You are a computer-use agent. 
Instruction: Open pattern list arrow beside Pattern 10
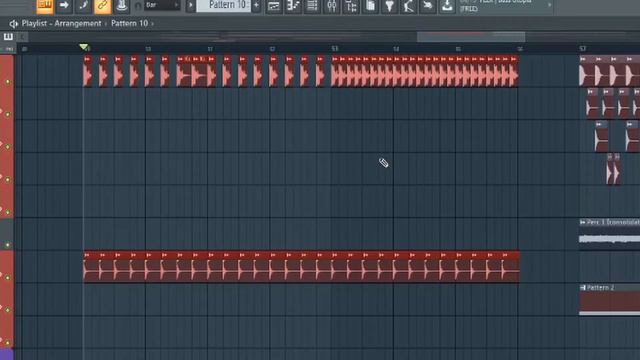191,5
